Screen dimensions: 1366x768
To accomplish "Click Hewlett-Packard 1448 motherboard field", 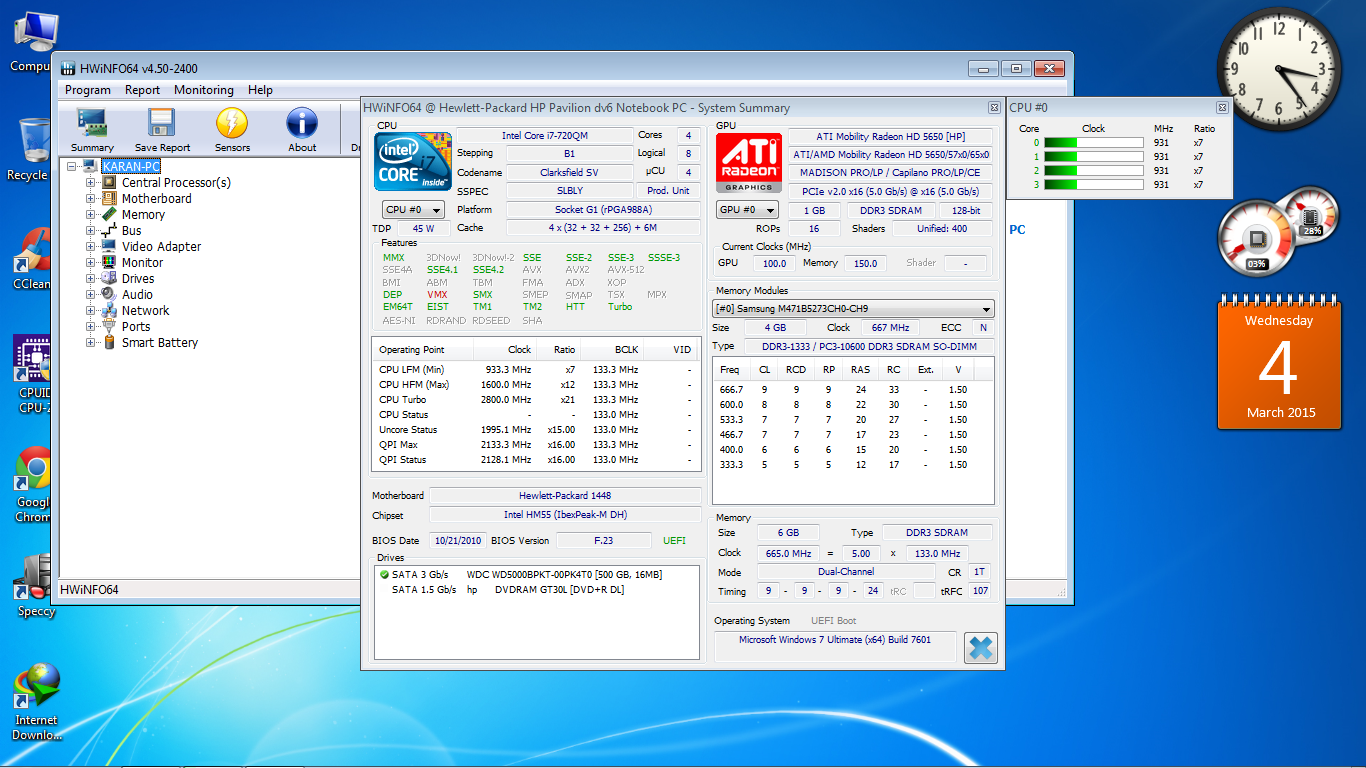I will tap(565, 495).
